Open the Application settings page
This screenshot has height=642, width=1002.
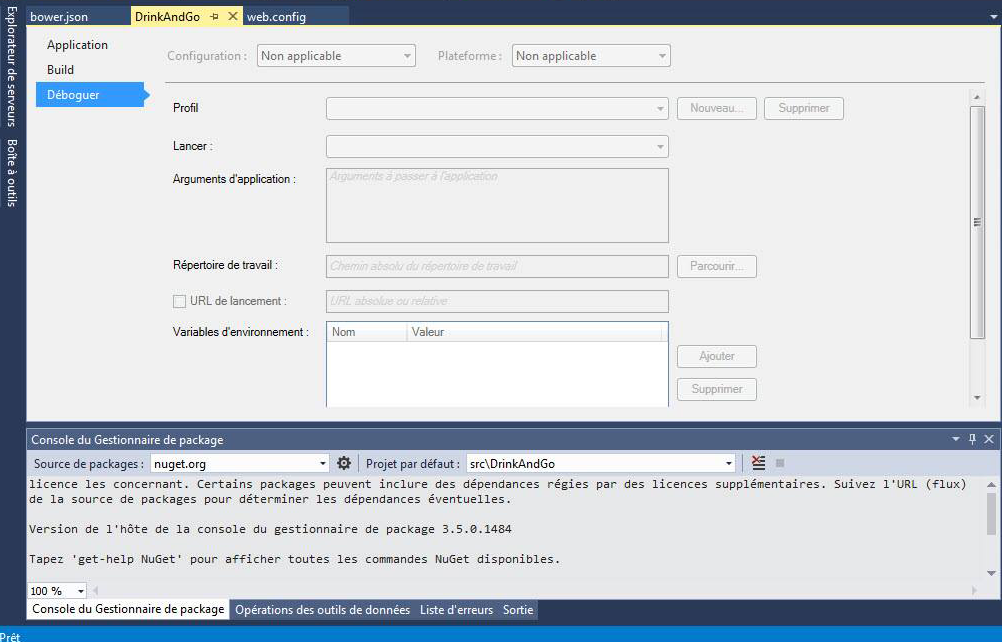pos(77,45)
